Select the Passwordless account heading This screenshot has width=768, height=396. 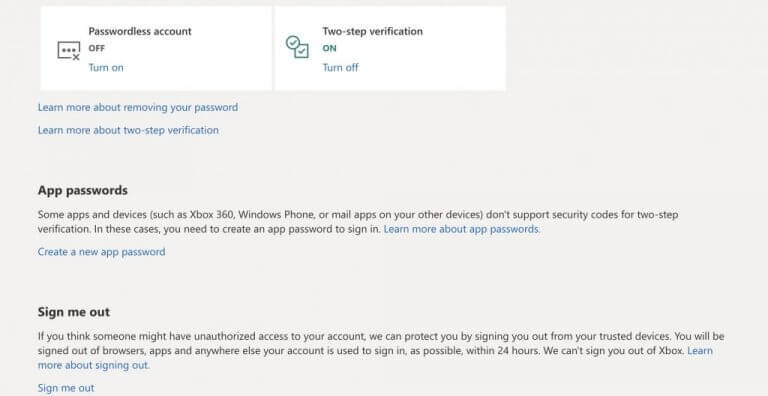point(140,31)
